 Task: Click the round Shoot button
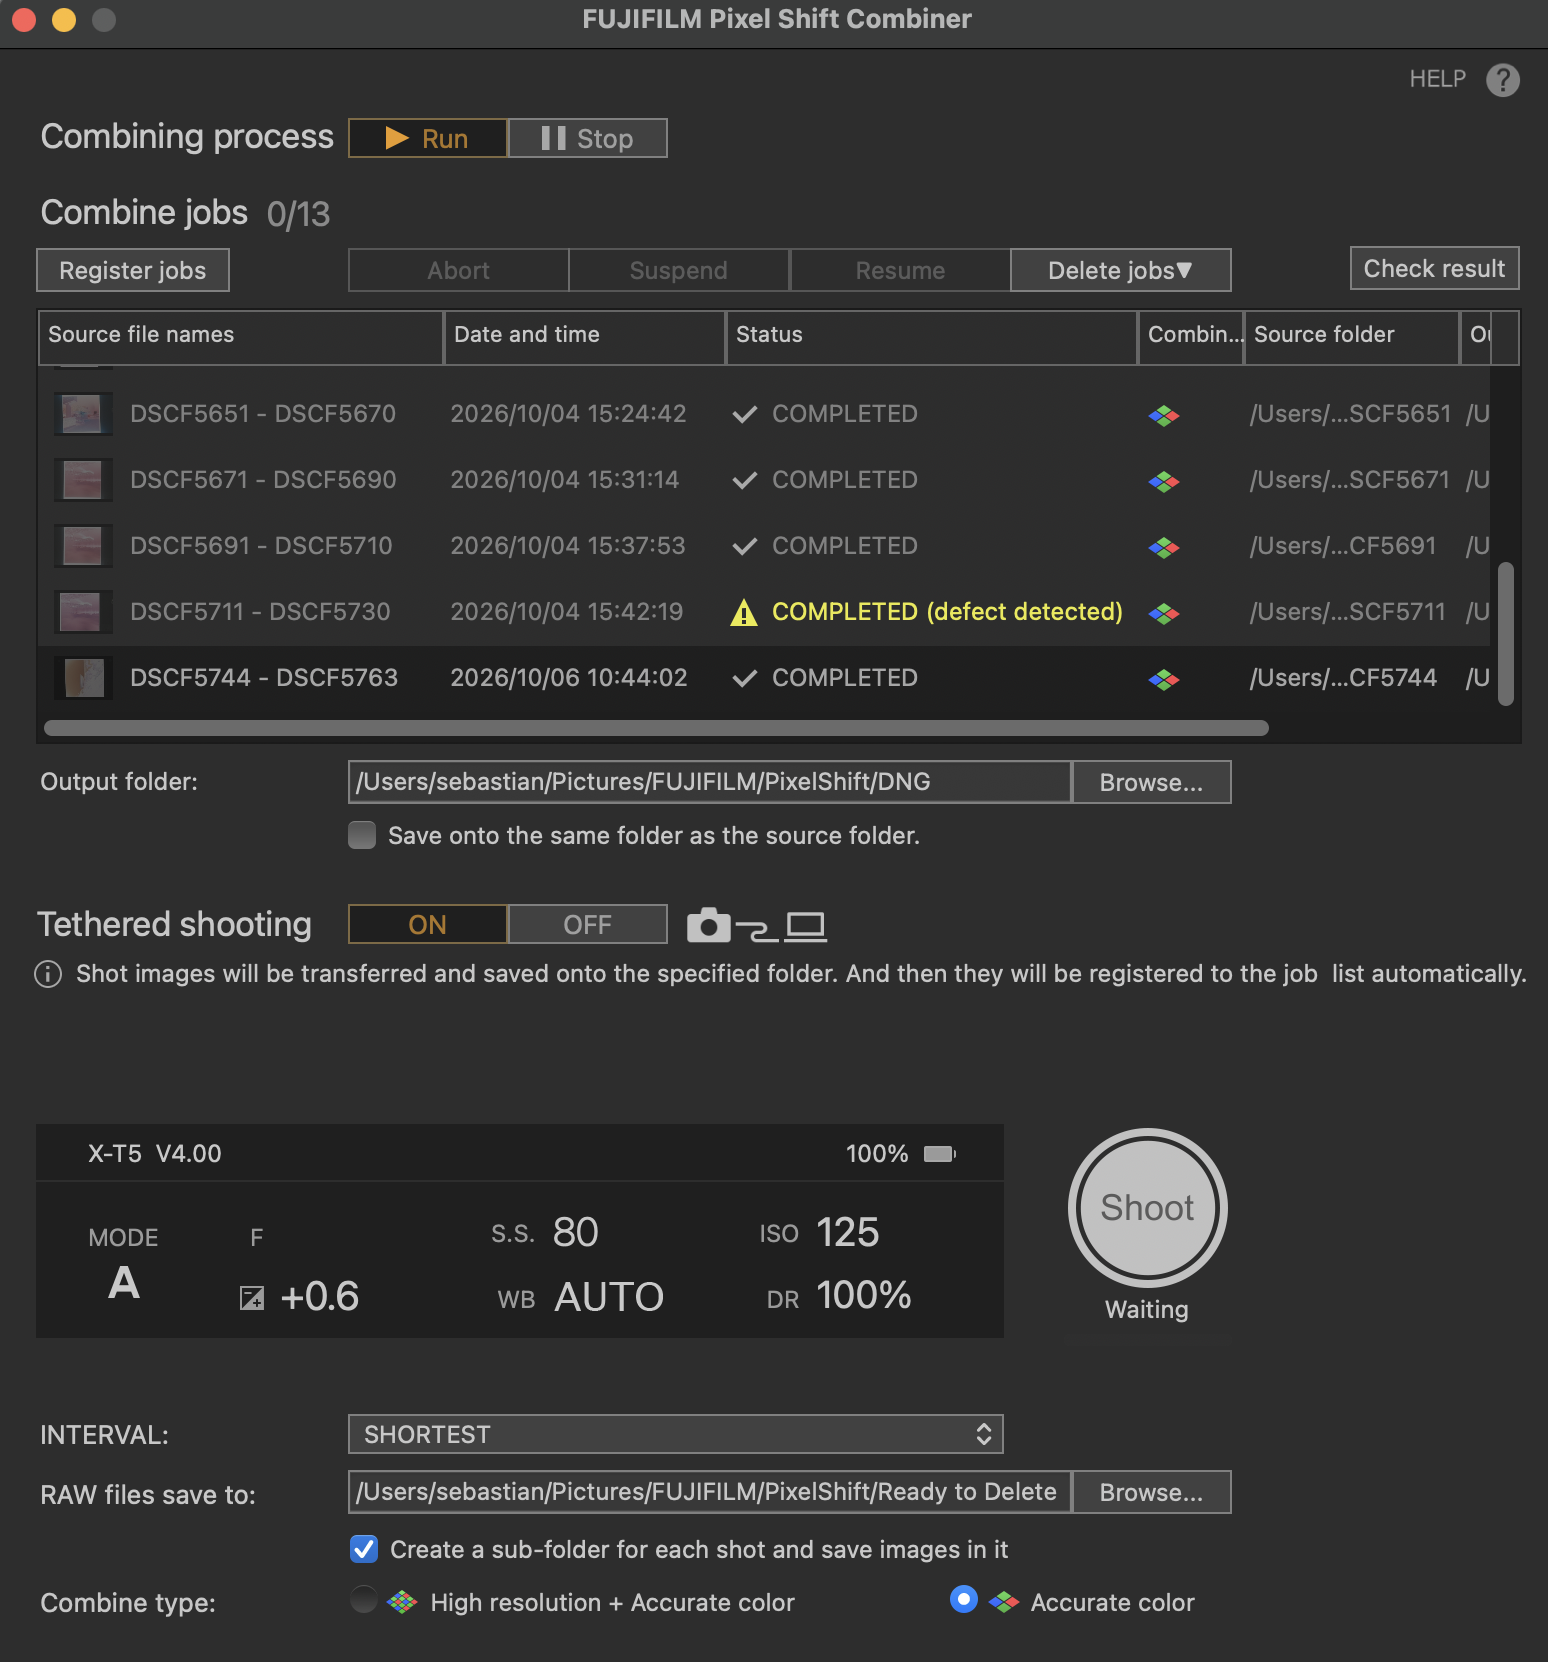point(1147,1208)
